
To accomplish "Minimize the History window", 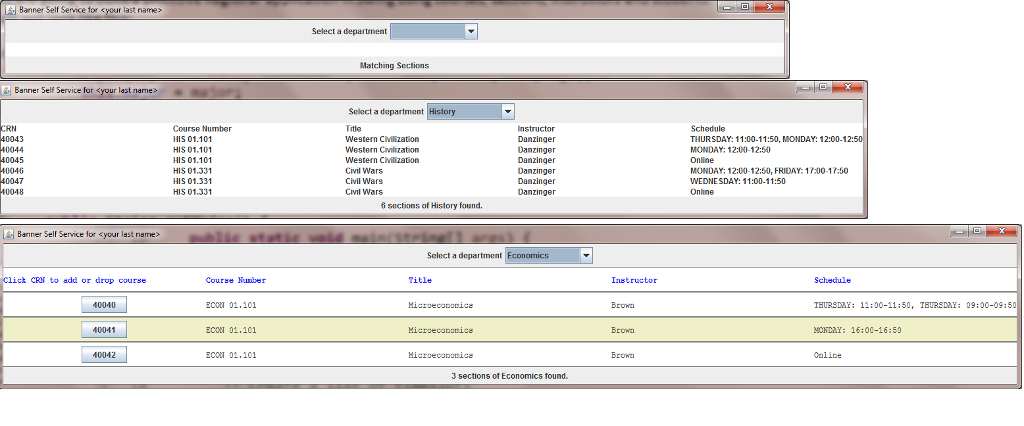I will pyautogui.click(x=807, y=87).
